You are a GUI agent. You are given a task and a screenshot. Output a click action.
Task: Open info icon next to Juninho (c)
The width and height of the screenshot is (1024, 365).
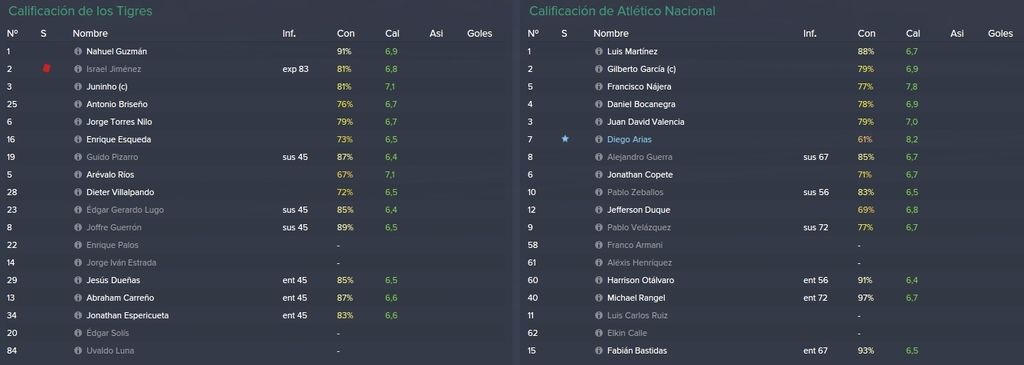[x=78, y=86]
